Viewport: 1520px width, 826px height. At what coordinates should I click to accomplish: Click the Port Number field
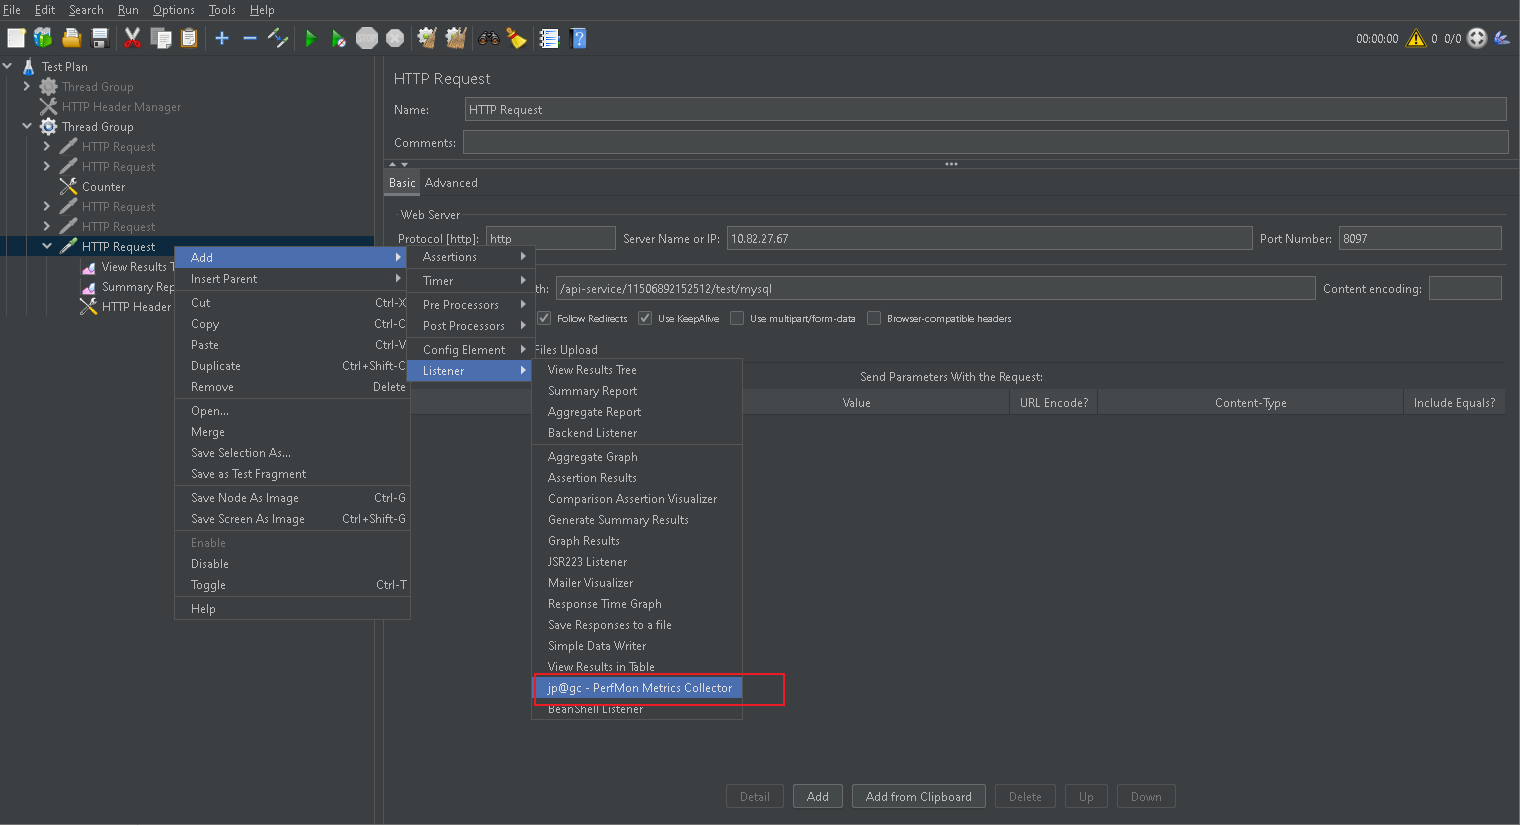point(1420,238)
